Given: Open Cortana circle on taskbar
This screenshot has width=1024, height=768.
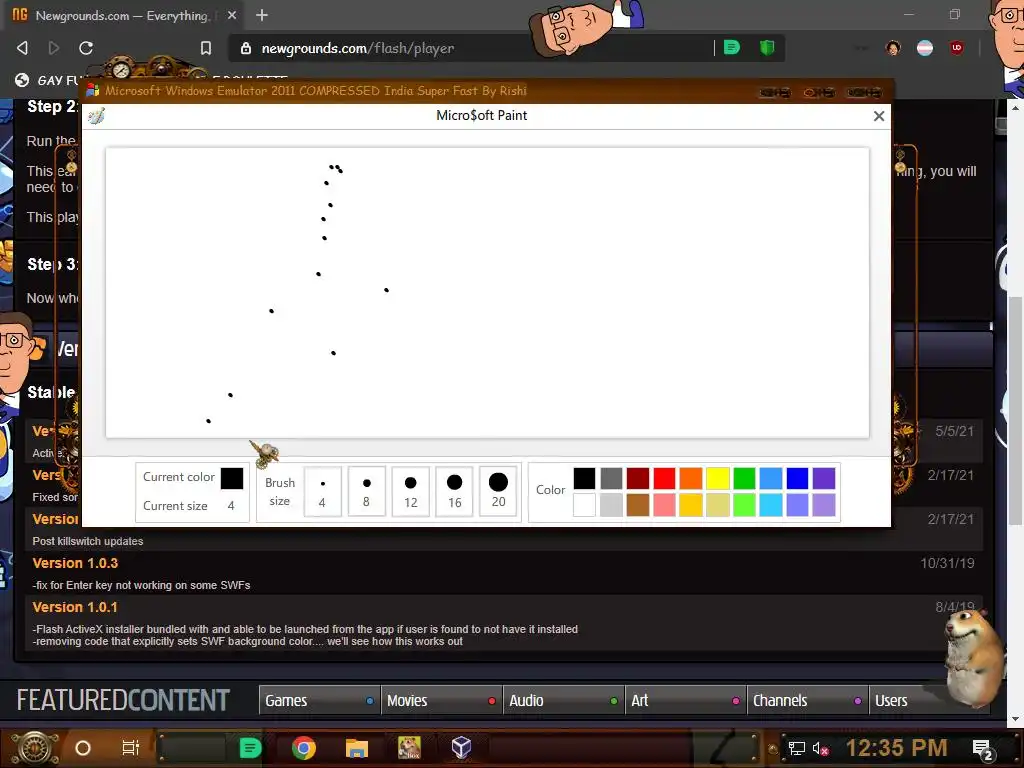Looking at the screenshot, I should [83, 748].
